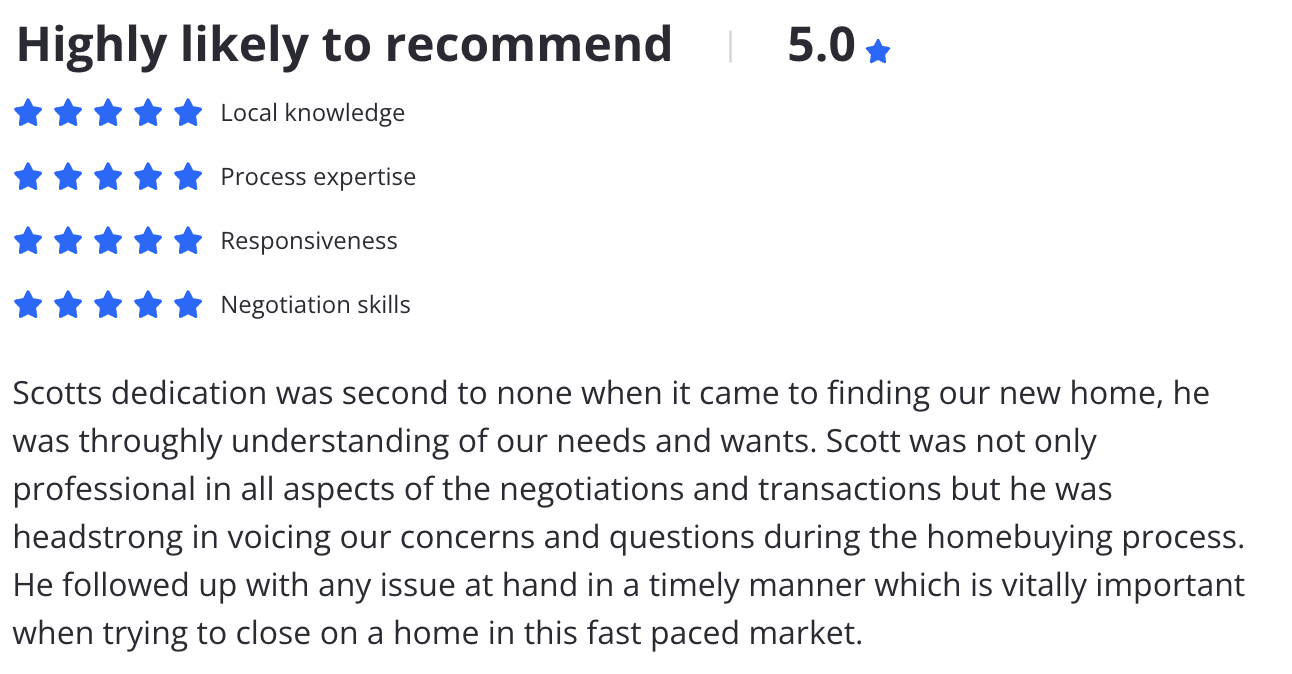Click third star in Process expertise row
Image resolution: width=1292 pixels, height=674 pixels.
click(x=108, y=177)
